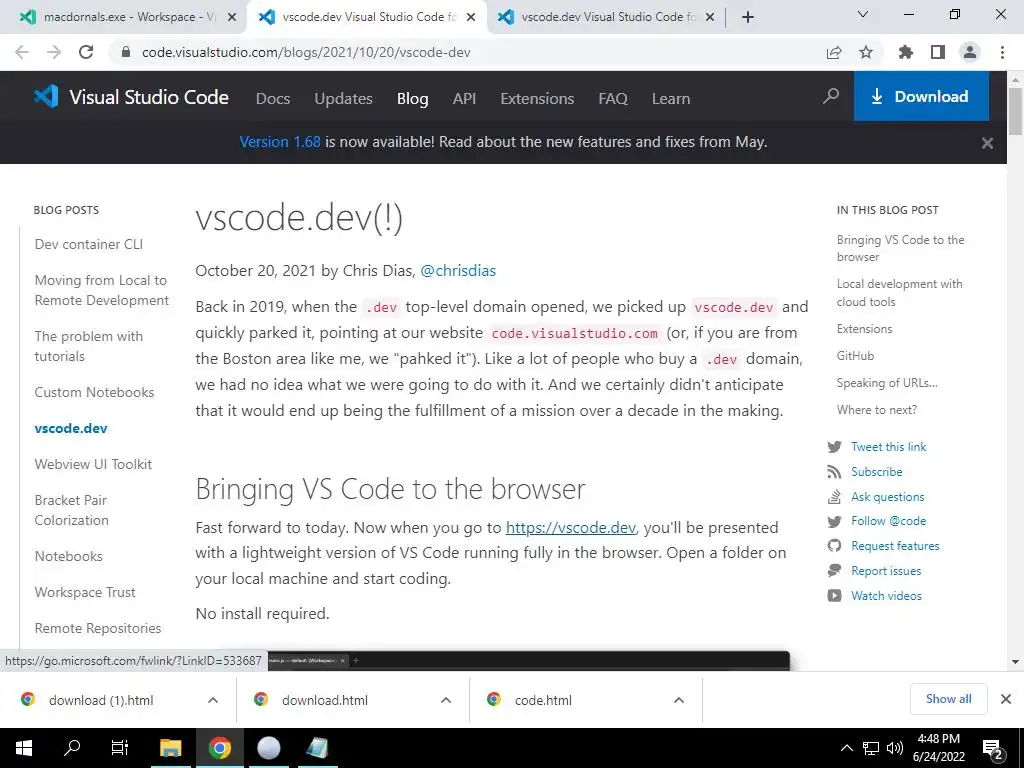The height and width of the screenshot is (768, 1024).
Task: Open the Docs navigation item
Action: (x=273, y=99)
